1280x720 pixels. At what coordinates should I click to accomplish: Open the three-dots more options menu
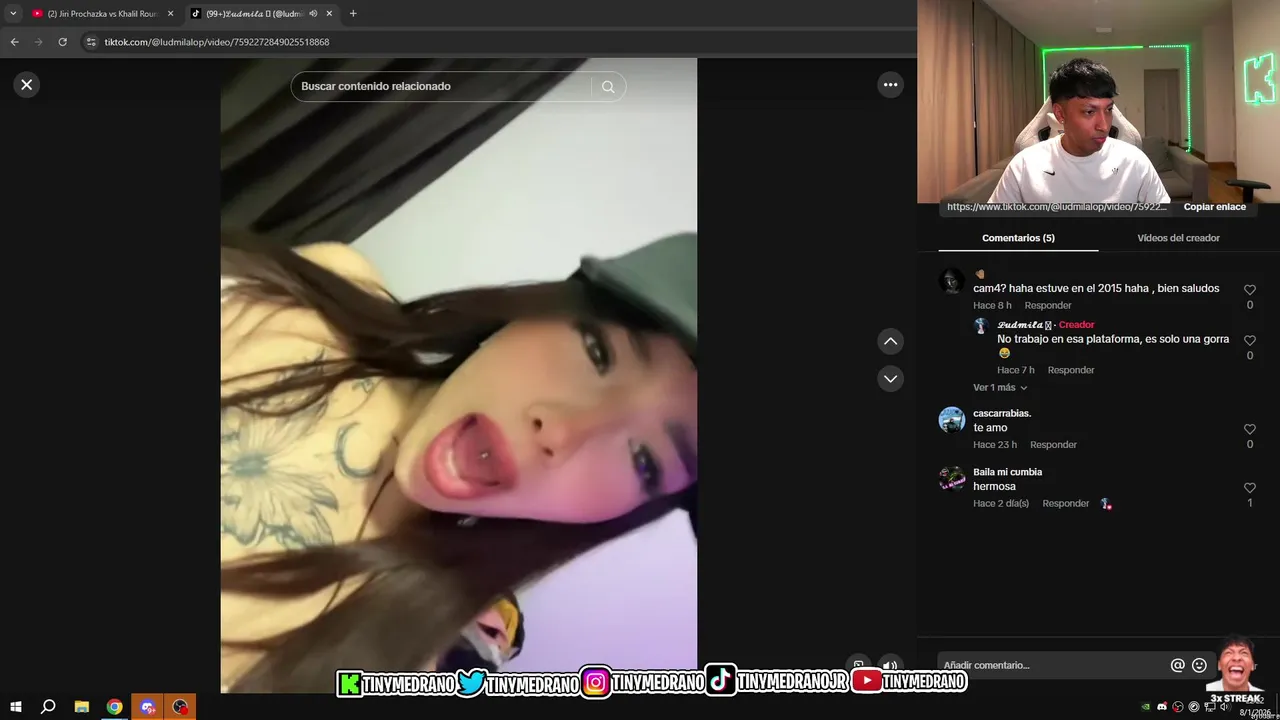(890, 85)
